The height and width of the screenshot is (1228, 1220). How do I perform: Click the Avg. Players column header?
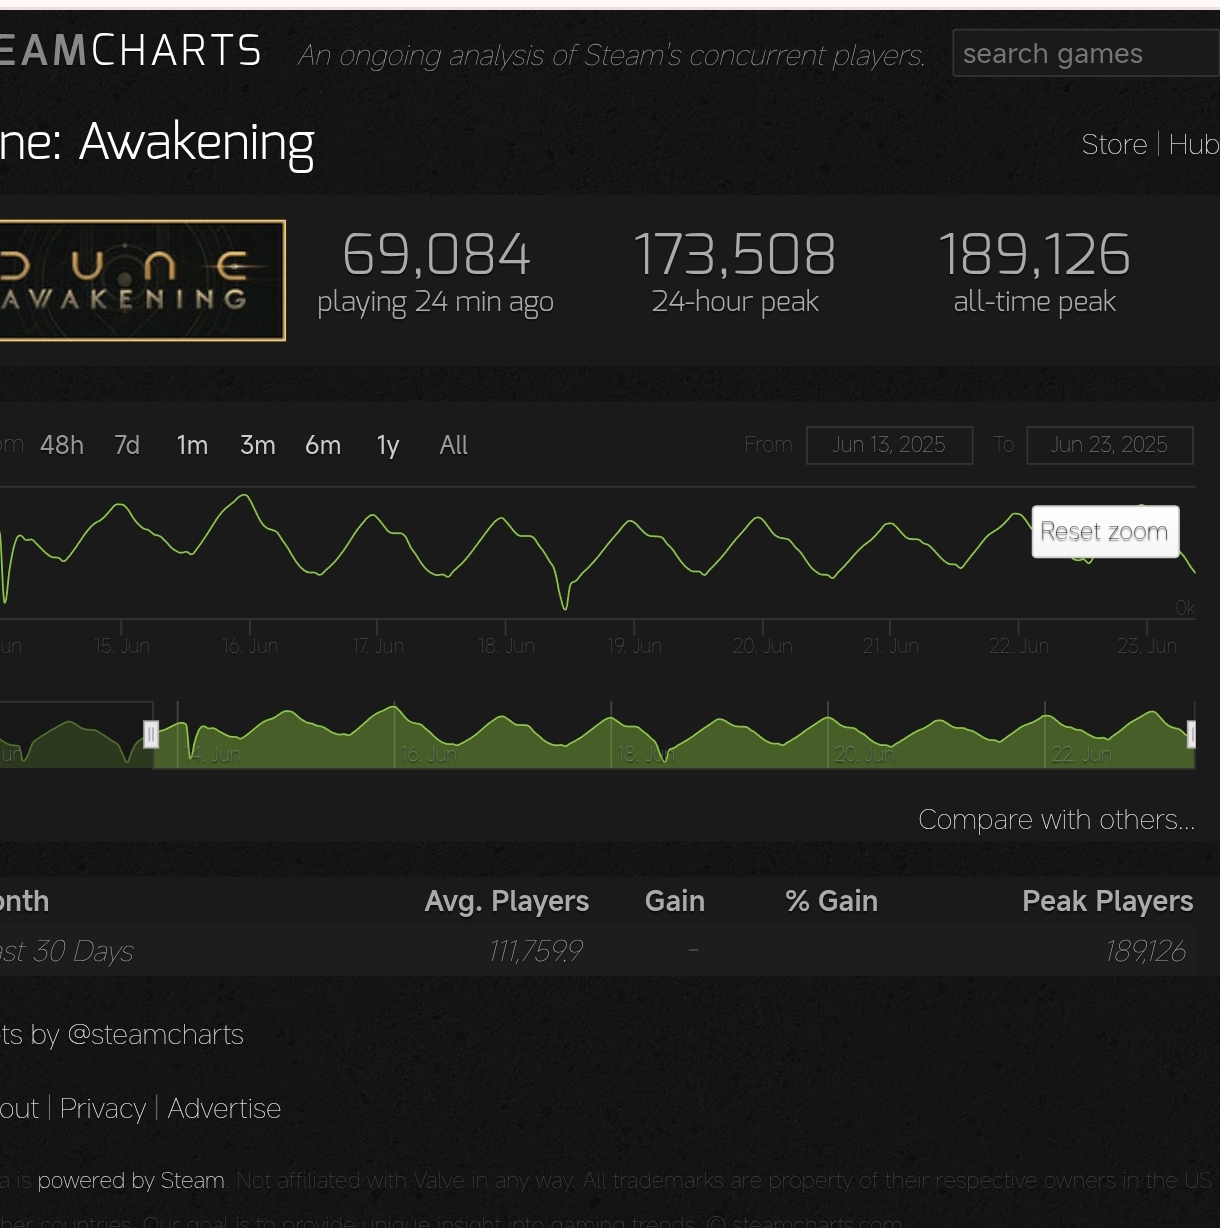[507, 901]
